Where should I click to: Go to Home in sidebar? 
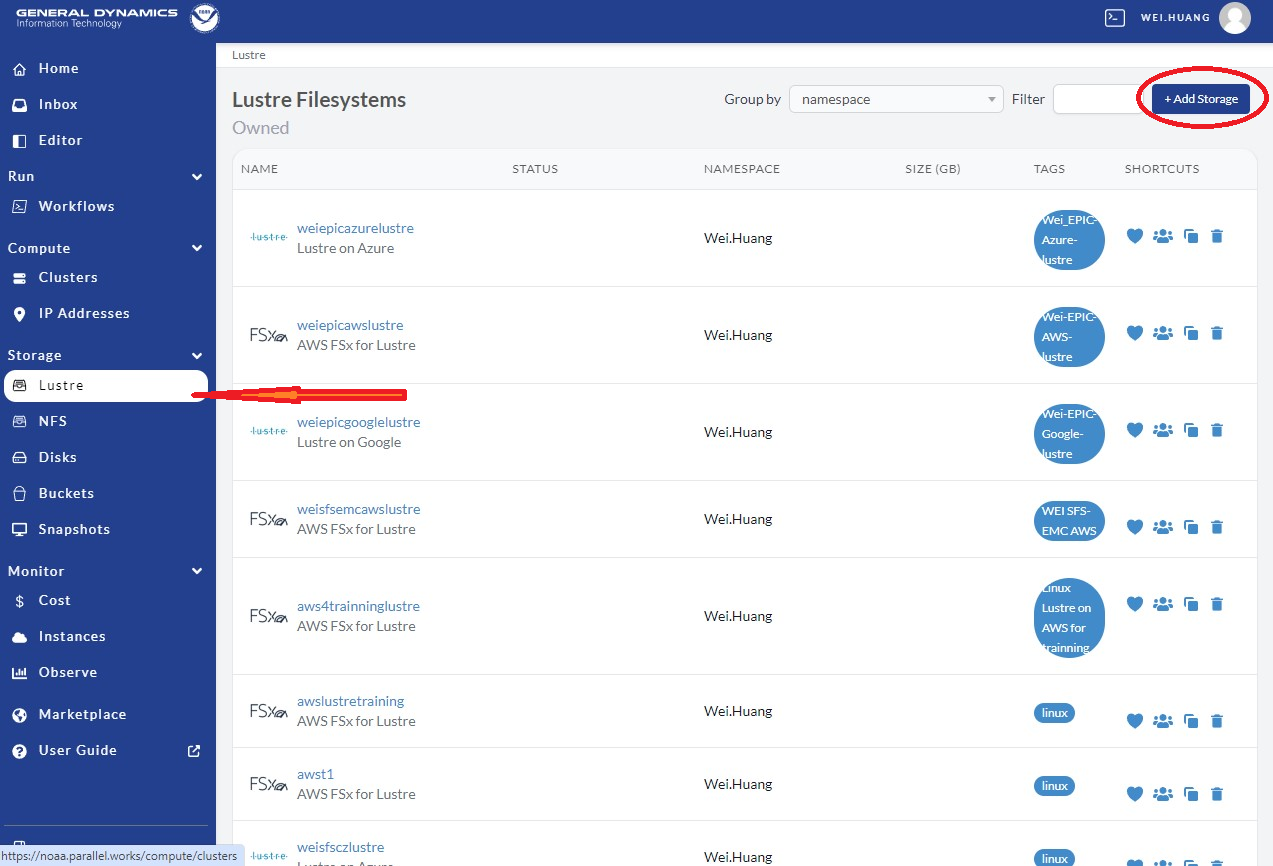pos(58,68)
